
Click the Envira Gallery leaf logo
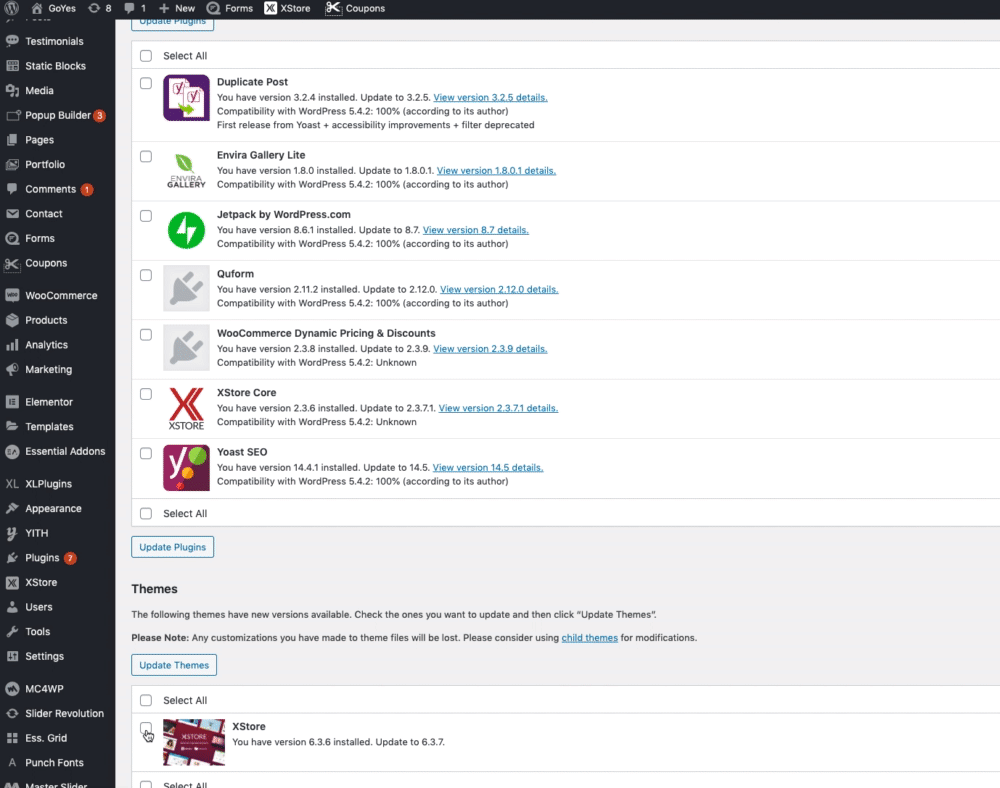[186, 171]
